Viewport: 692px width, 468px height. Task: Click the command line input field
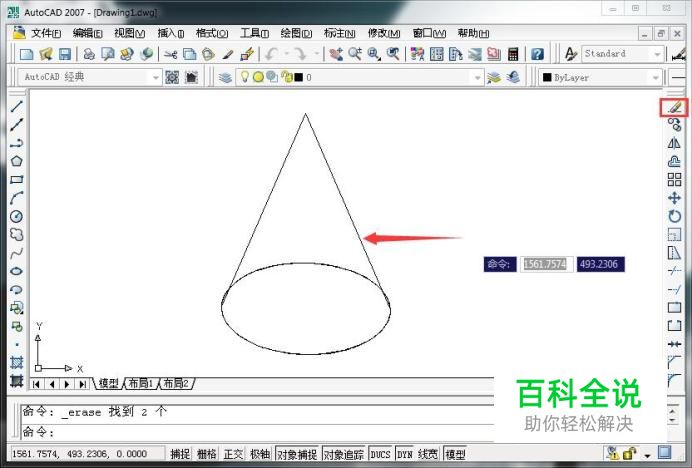258,431
